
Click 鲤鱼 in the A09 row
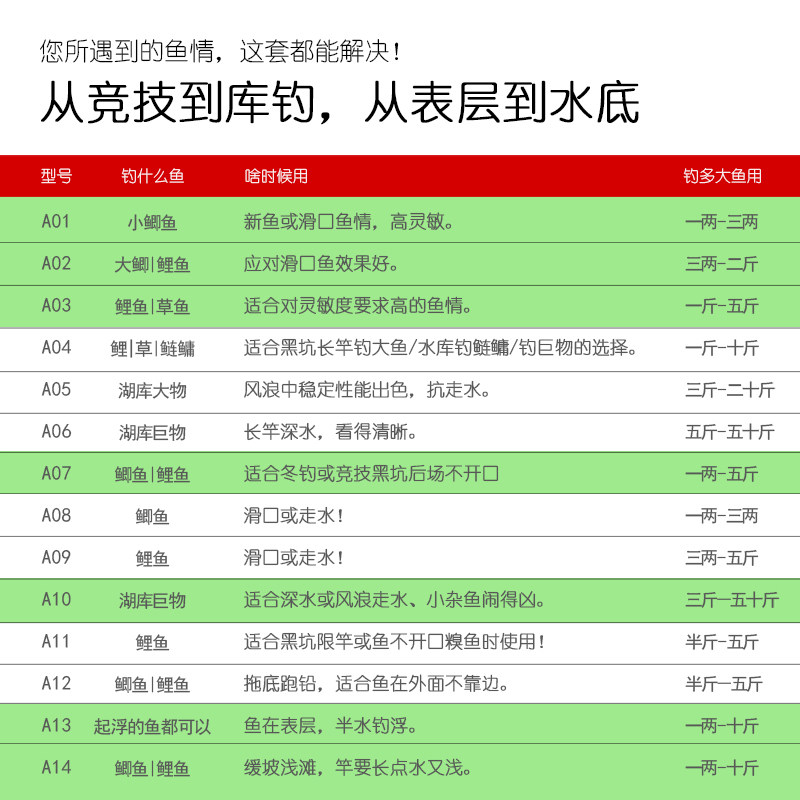coord(152,559)
